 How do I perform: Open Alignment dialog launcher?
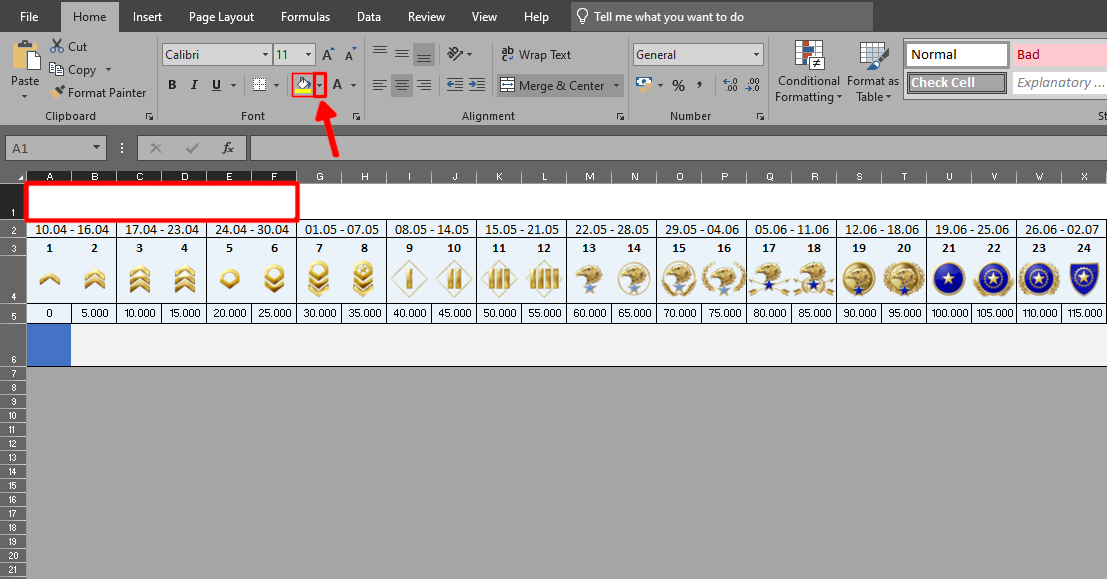tap(620, 117)
